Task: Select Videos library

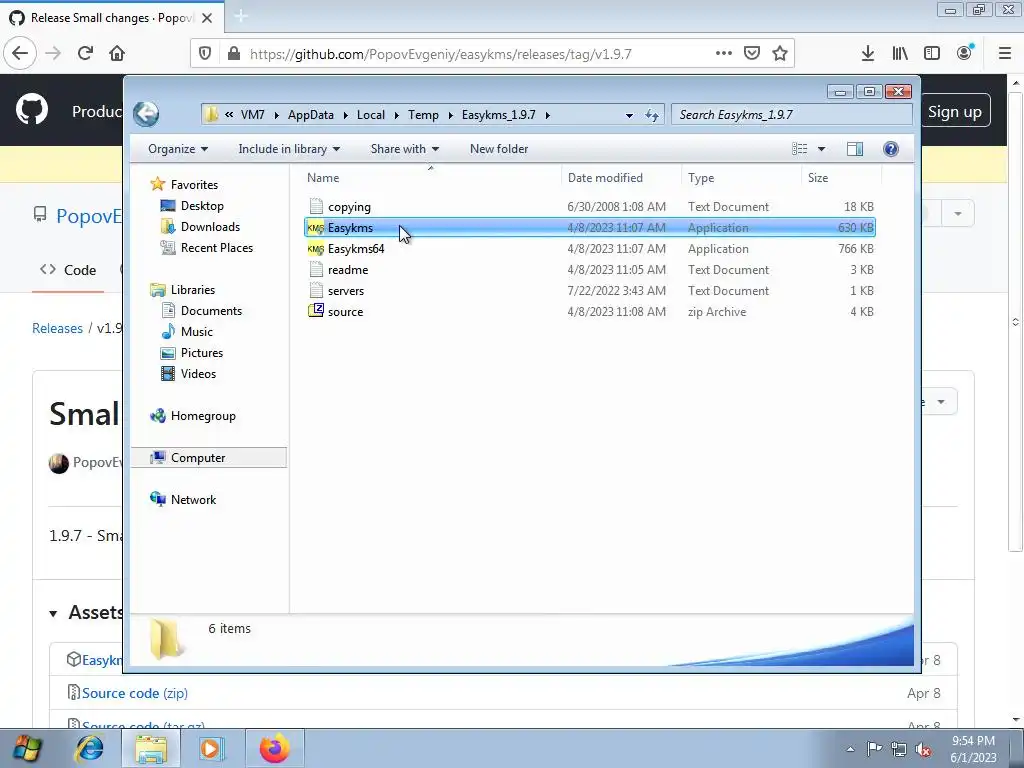Action: tap(198, 374)
